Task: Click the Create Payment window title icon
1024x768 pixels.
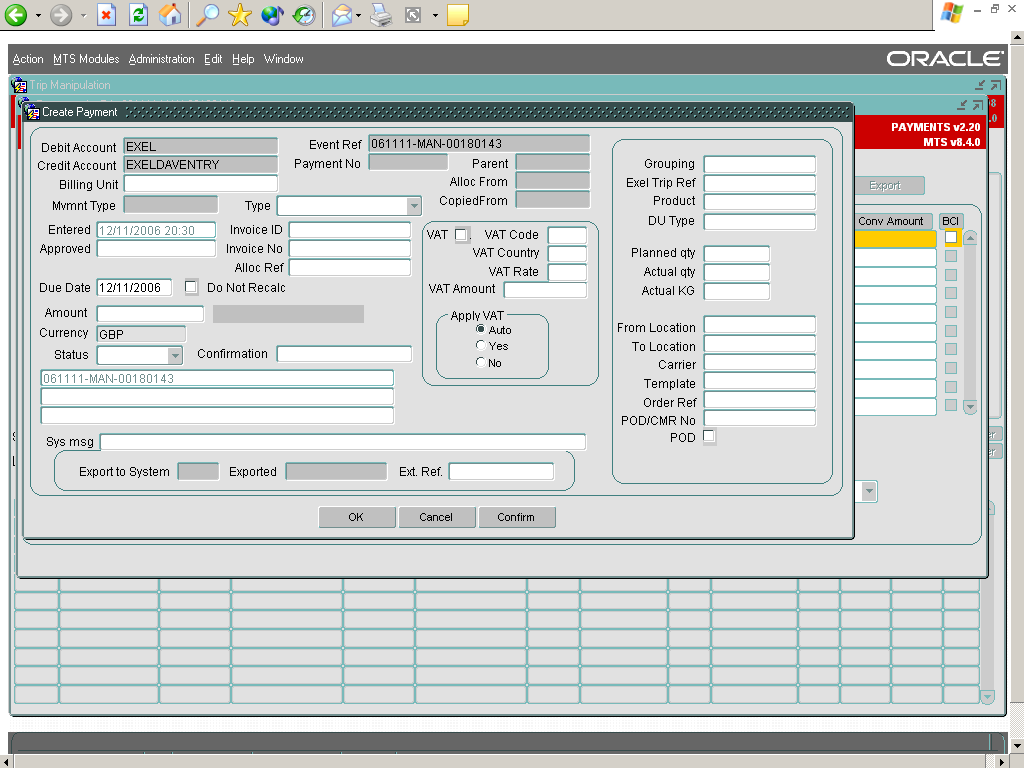Action: click(x=31, y=112)
